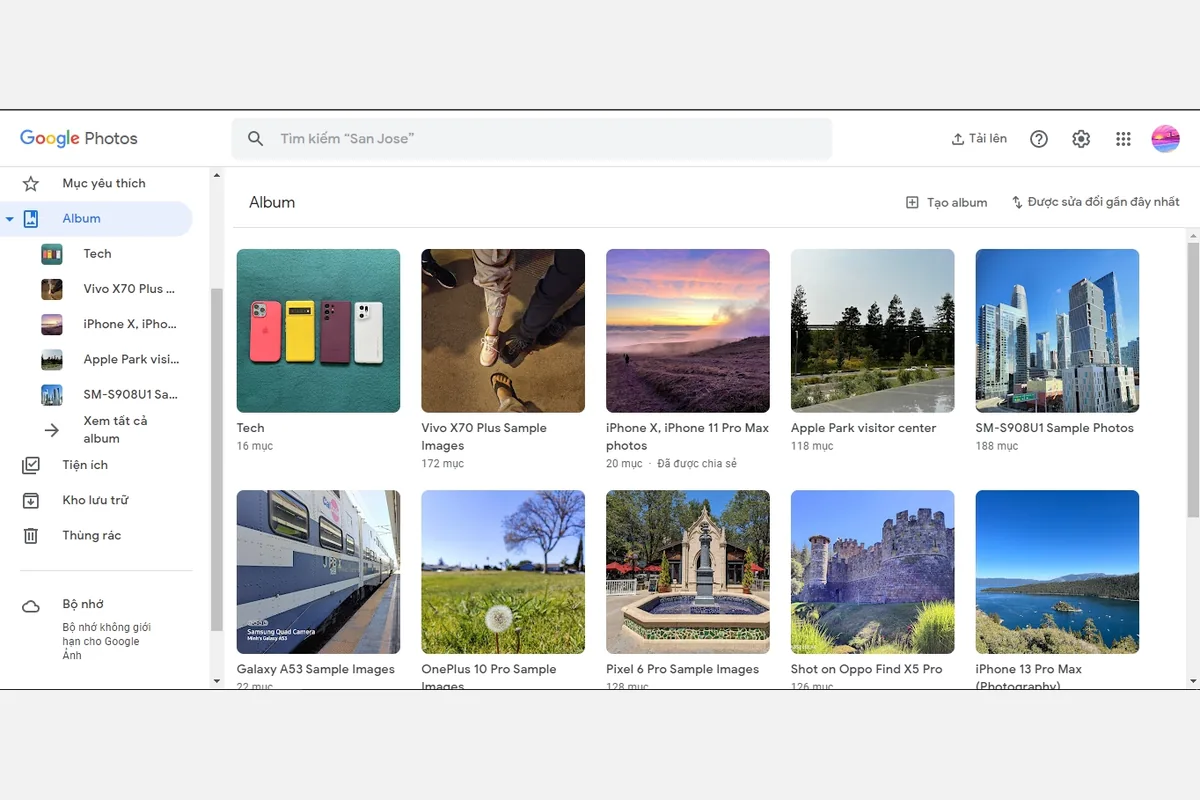Viewport: 1200px width, 800px height.
Task: Select the Album sidebar item
Action: click(96, 218)
